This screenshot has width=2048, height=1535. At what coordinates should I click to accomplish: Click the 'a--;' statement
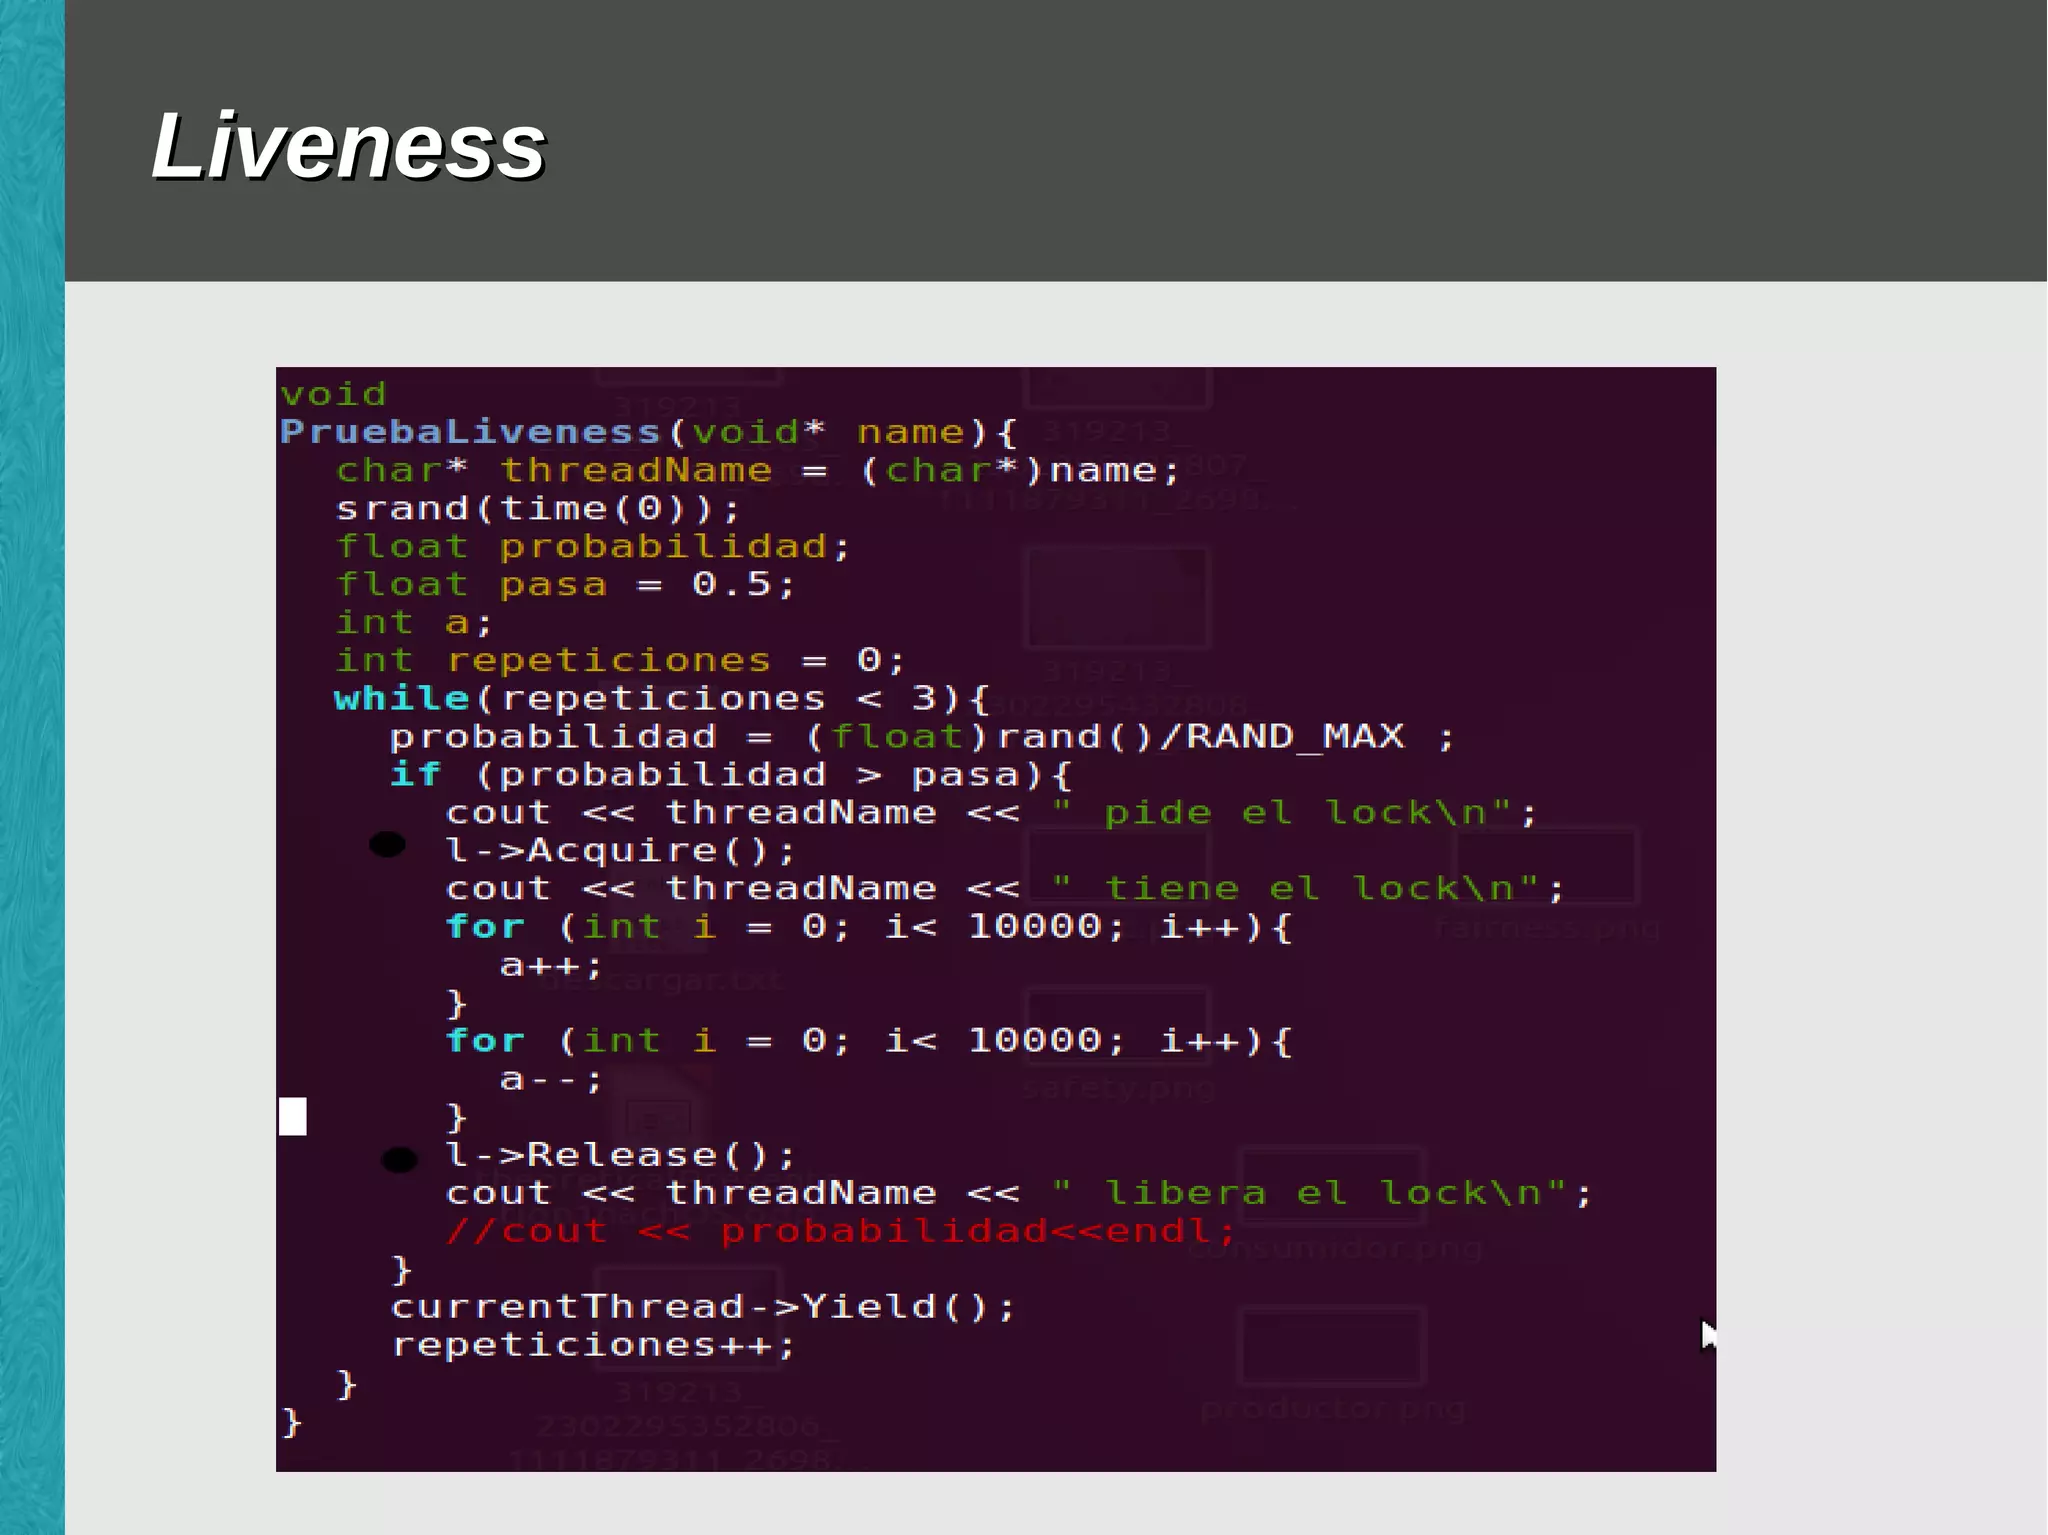pos(551,1079)
